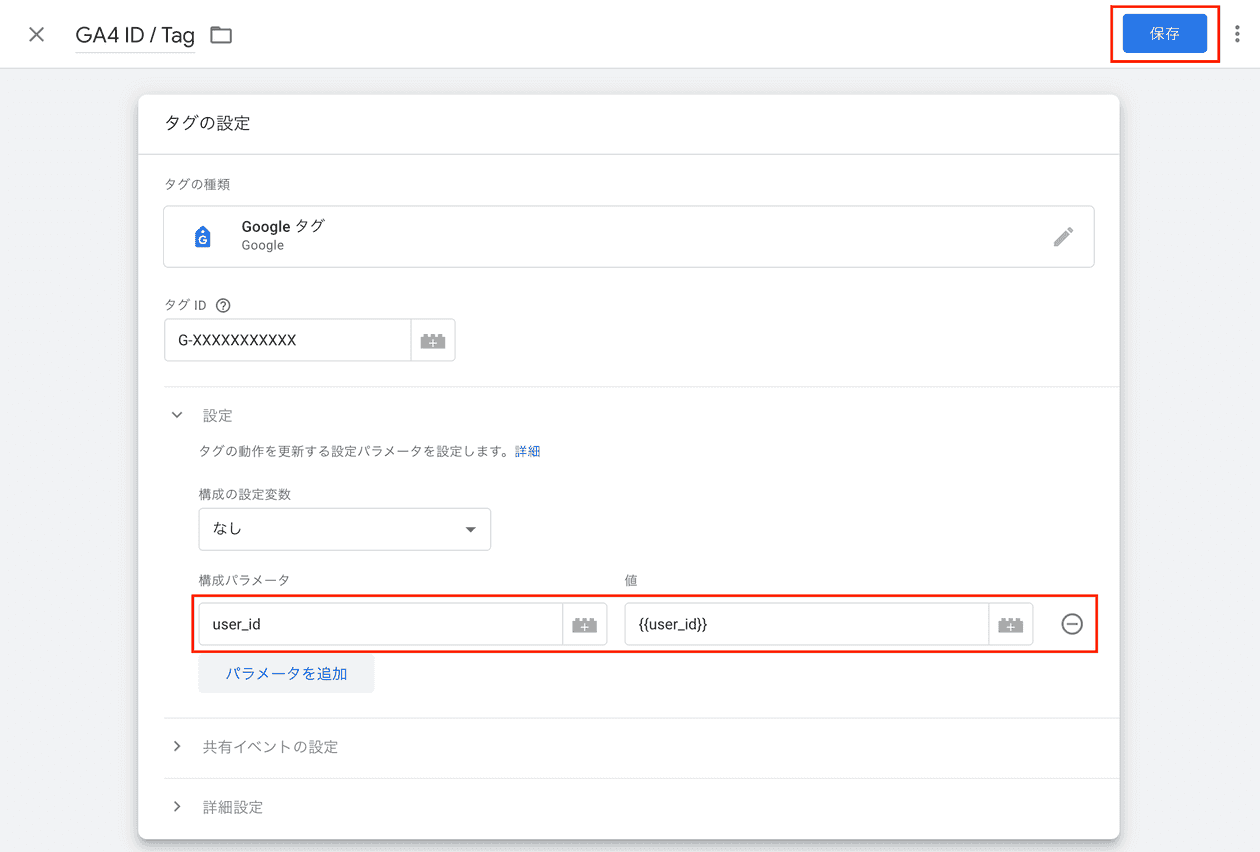
Task: Collapse the 設定 section
Action: coord(177,414)
